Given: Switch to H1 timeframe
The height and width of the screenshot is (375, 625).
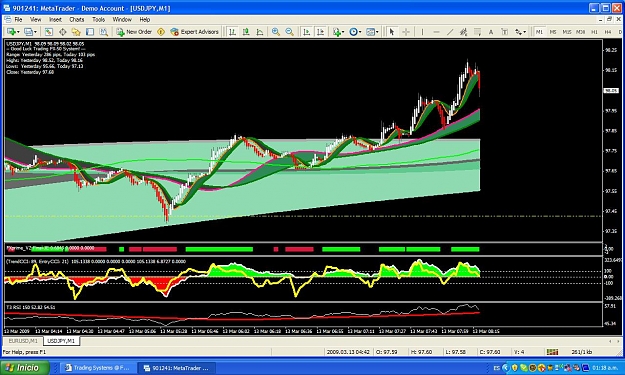Looking at the screenshot, I should click(594, 32).
